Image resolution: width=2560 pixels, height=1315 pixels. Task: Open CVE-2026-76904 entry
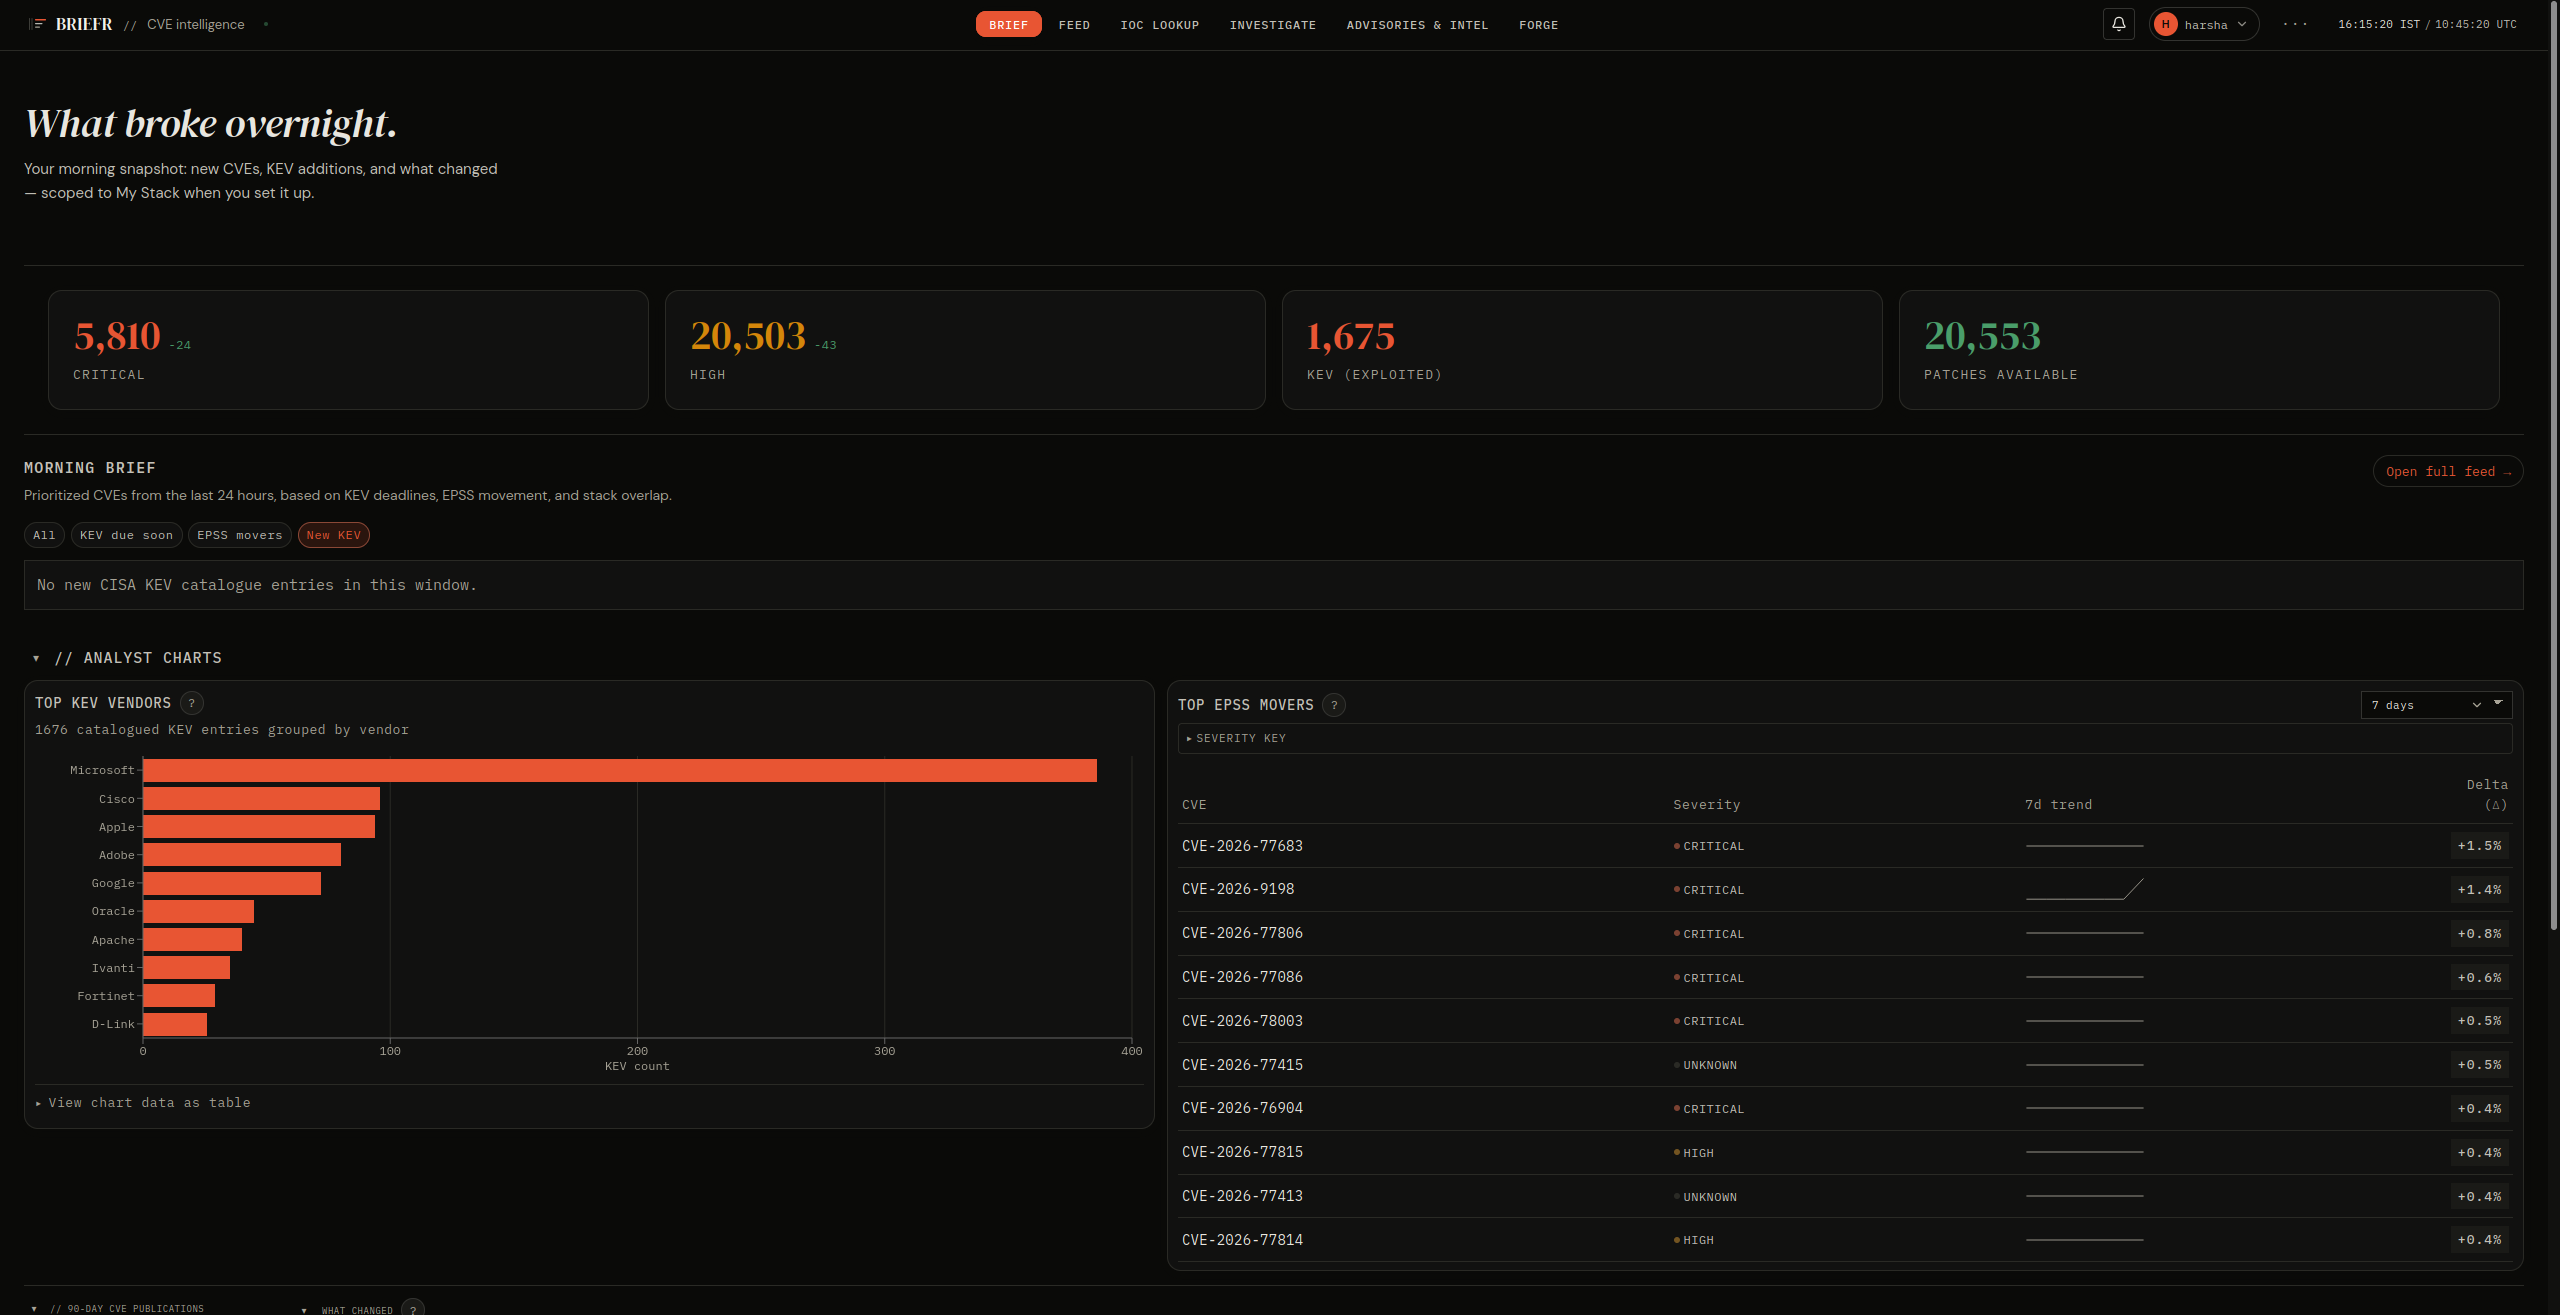point(1242,1108)
